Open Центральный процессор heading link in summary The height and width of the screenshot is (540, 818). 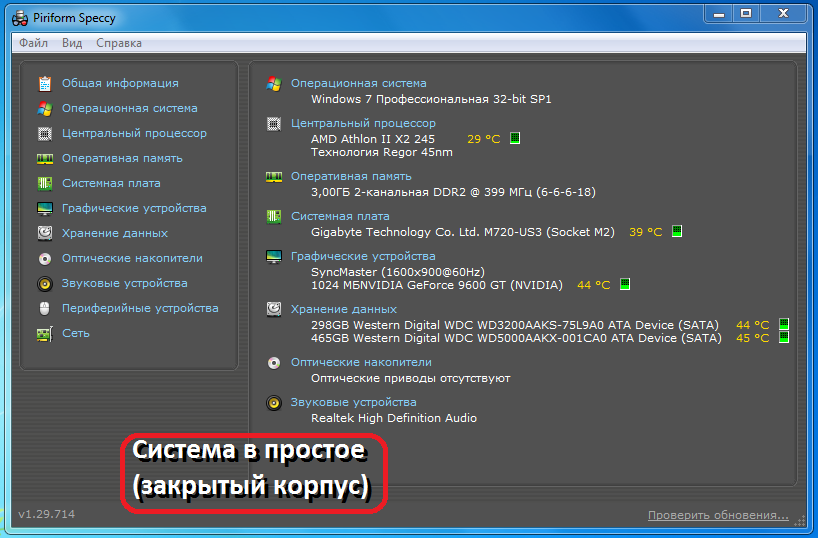(x=363, y=124)
